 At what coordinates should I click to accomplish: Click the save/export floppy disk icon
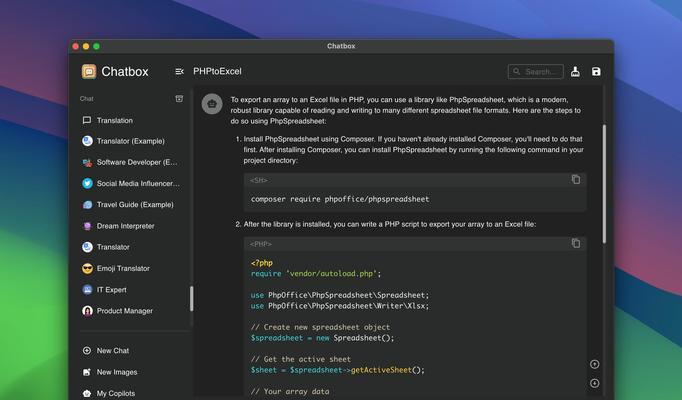[x=596, y=72]
